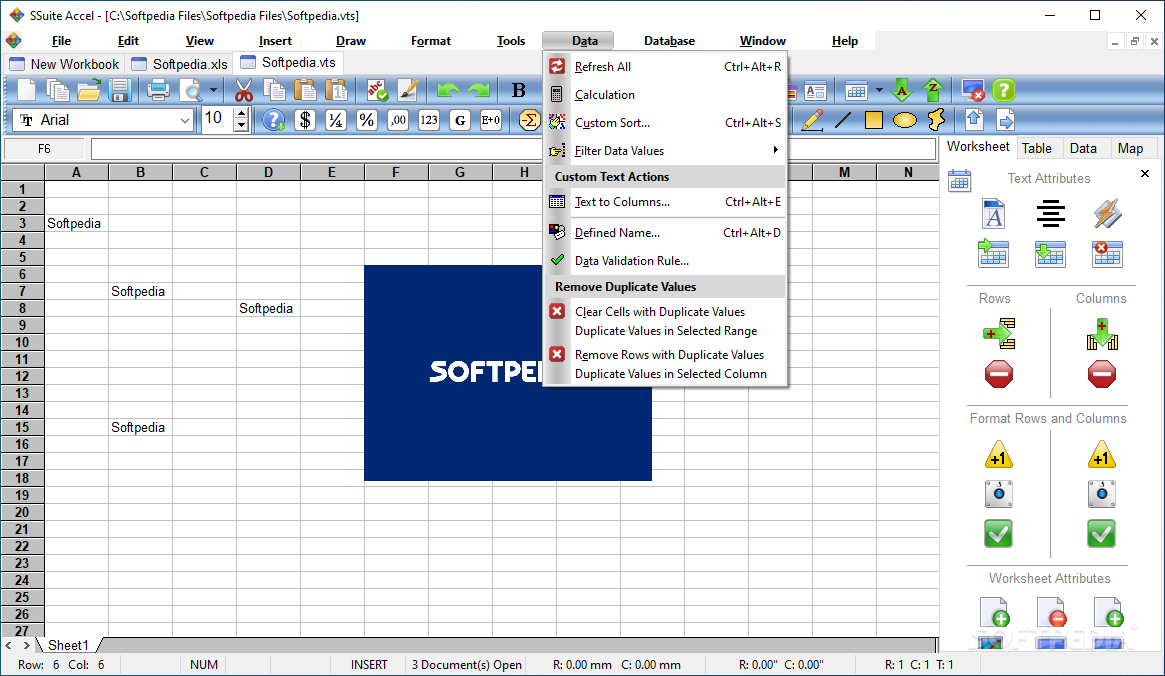Click the decimal ,00 format icon
The image size is (1165, 676).
tap(397, 120)
